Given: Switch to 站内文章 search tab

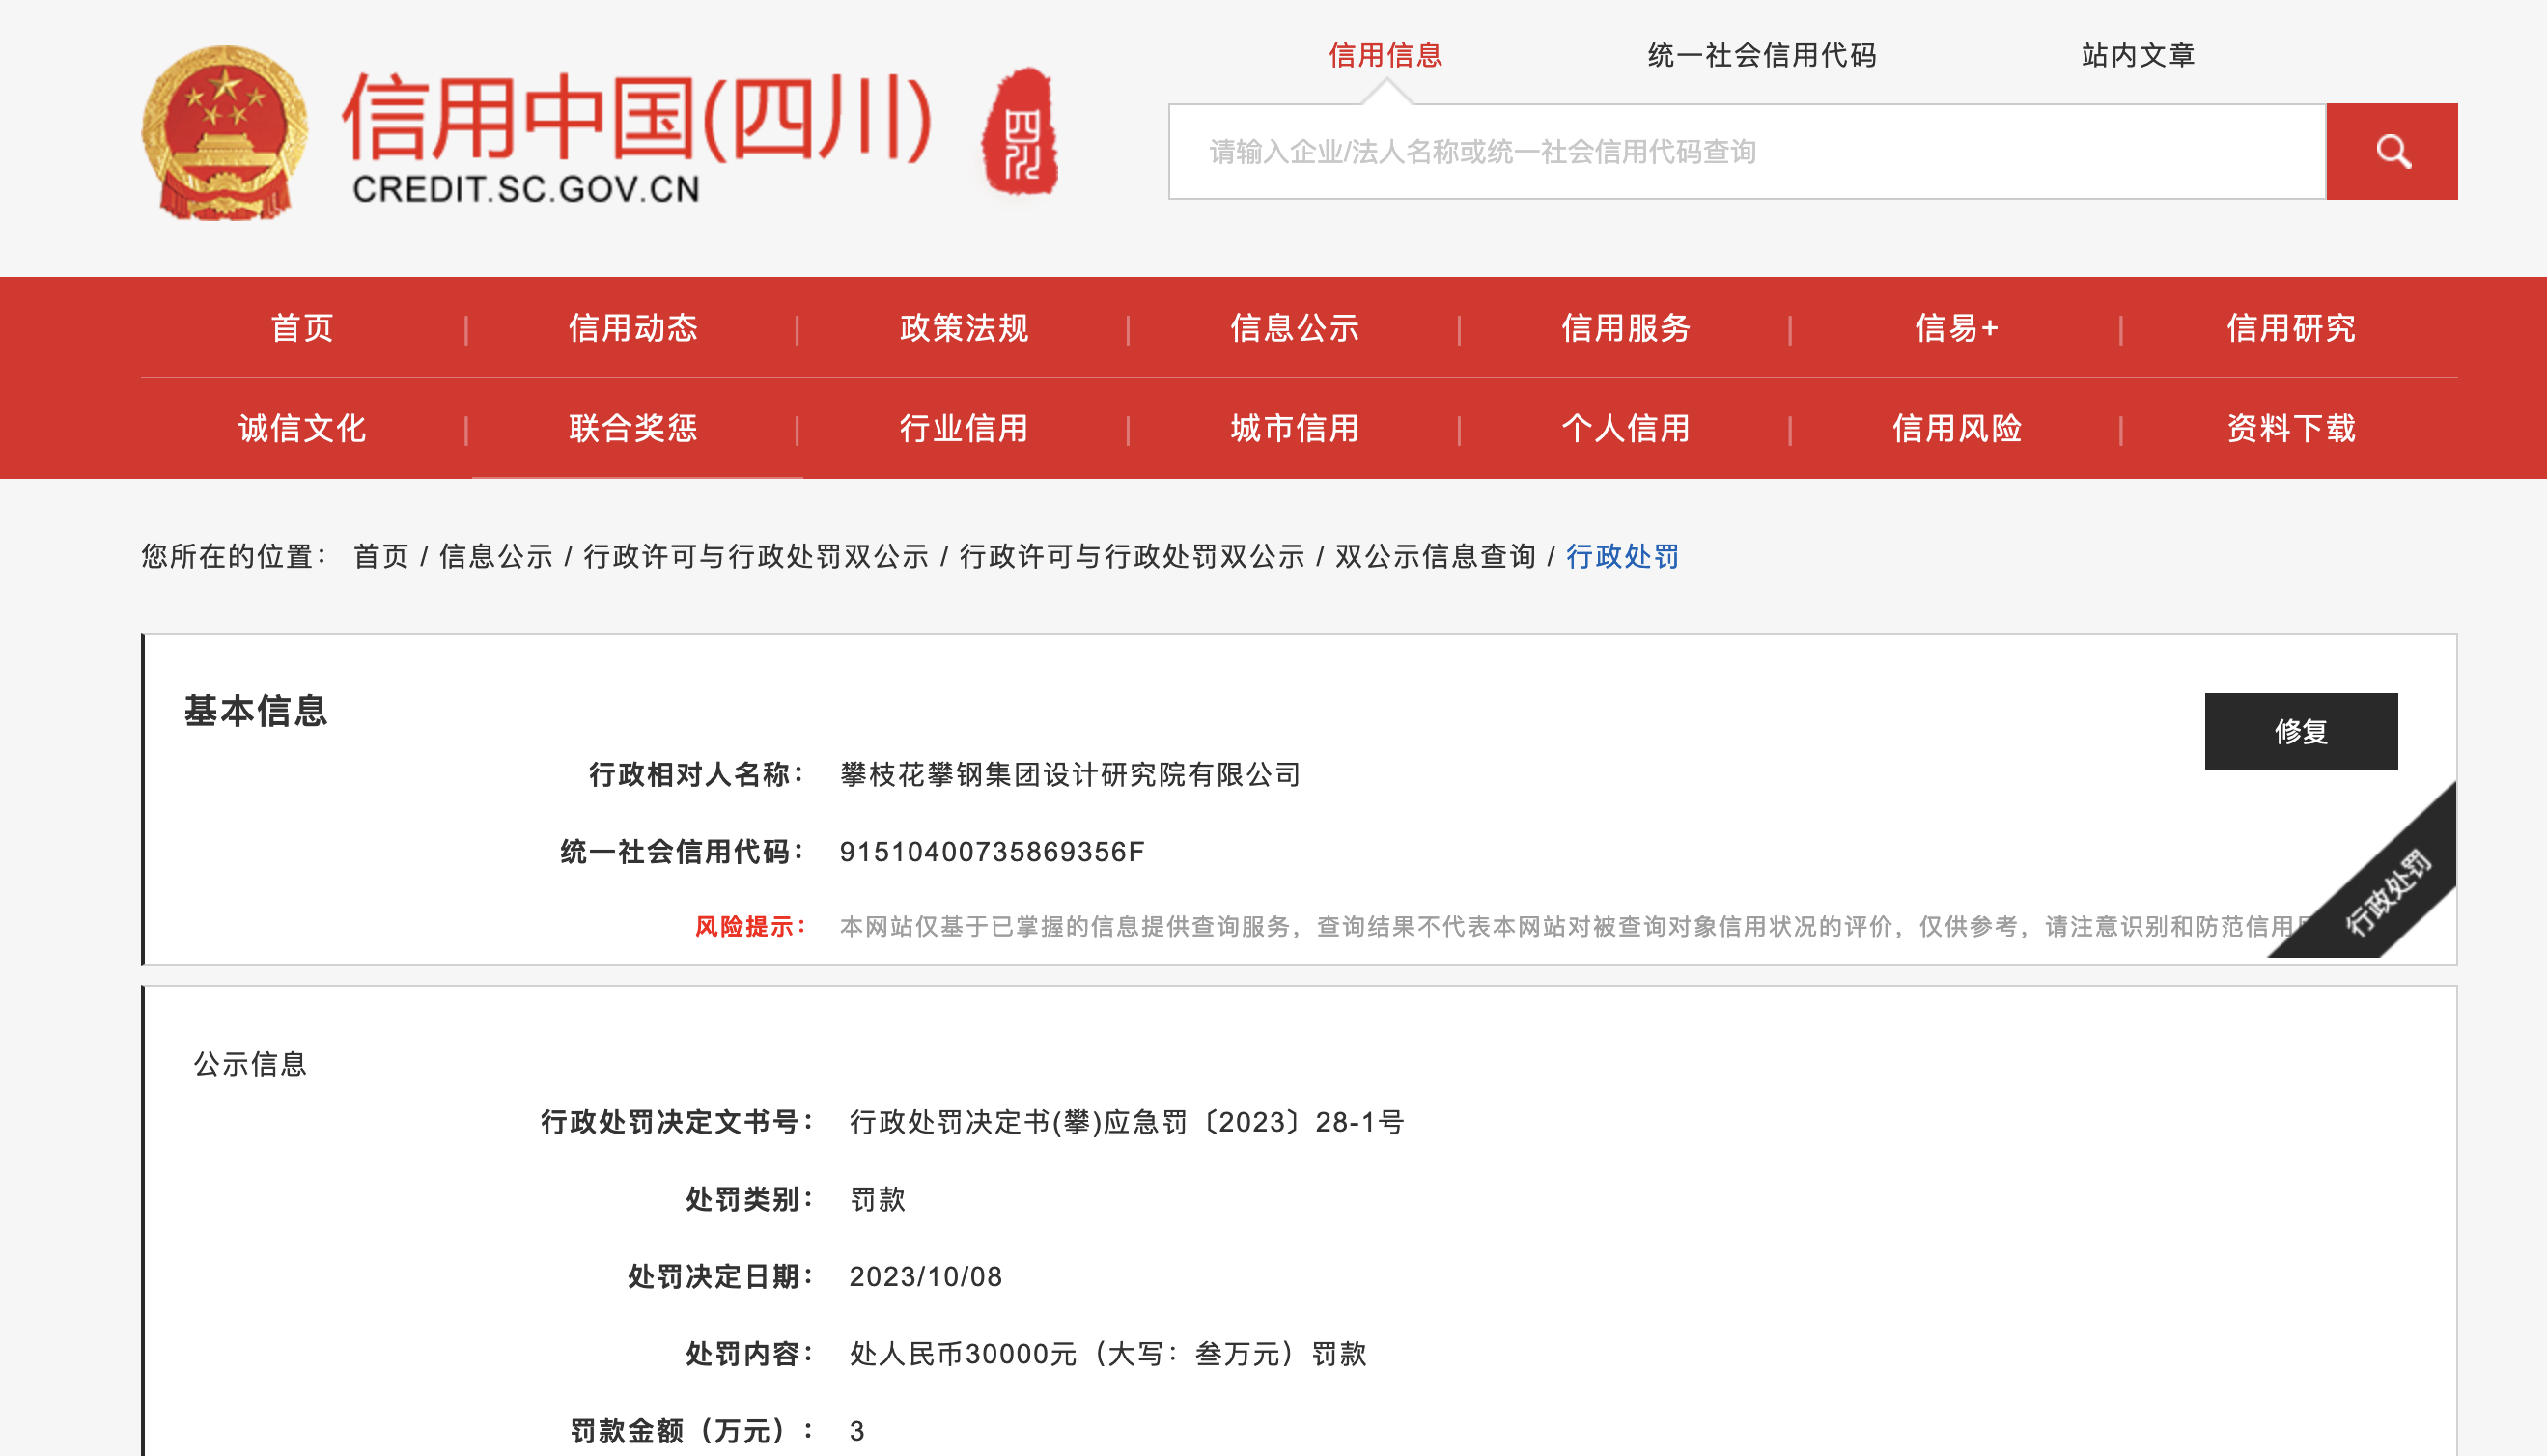Looking at the screenshot, I should tap(2138, 55).
